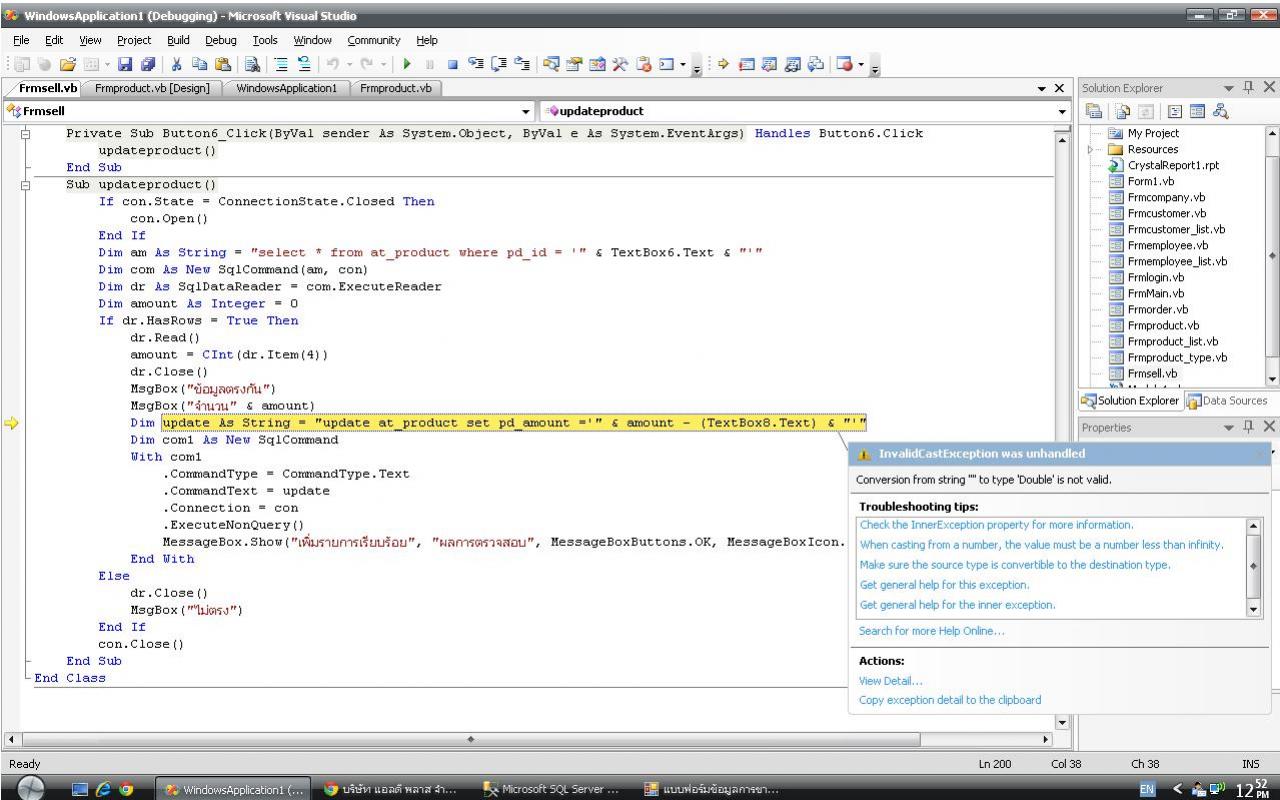Screen dimensions: 1280x800
Task: Open the Build menu
Action: tap(178, 40)
